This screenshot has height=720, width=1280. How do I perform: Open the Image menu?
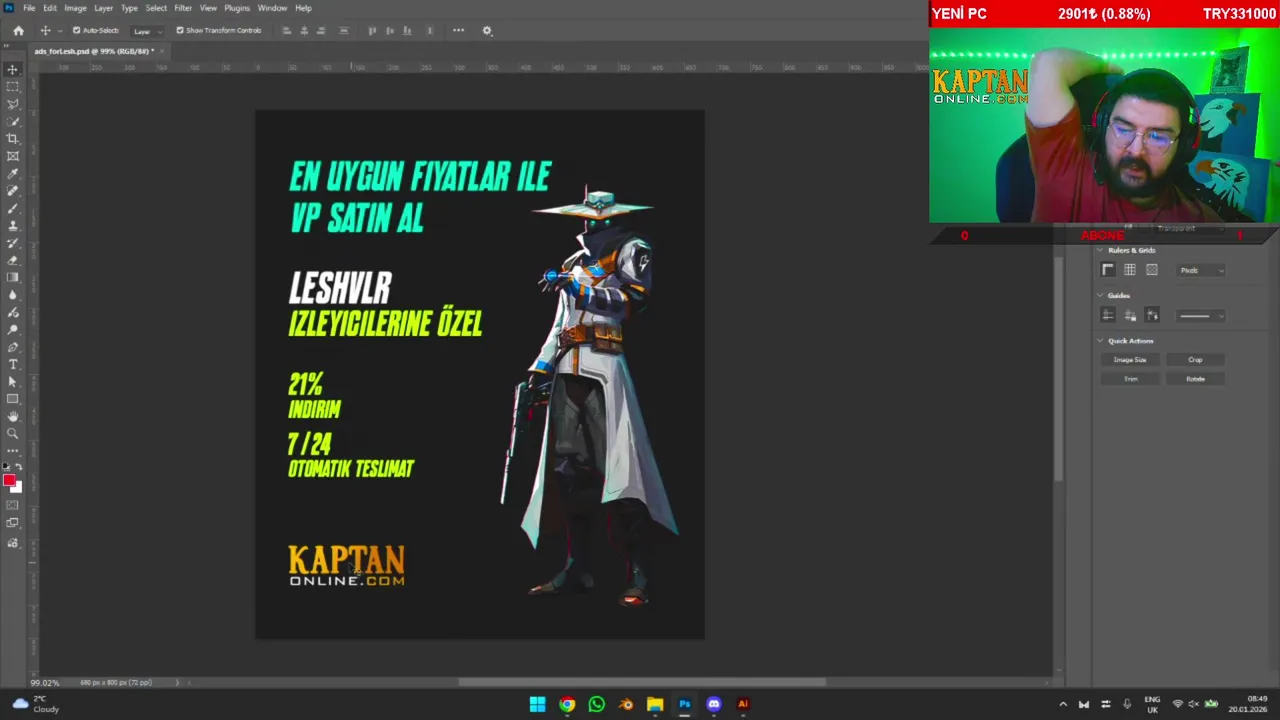75,8
